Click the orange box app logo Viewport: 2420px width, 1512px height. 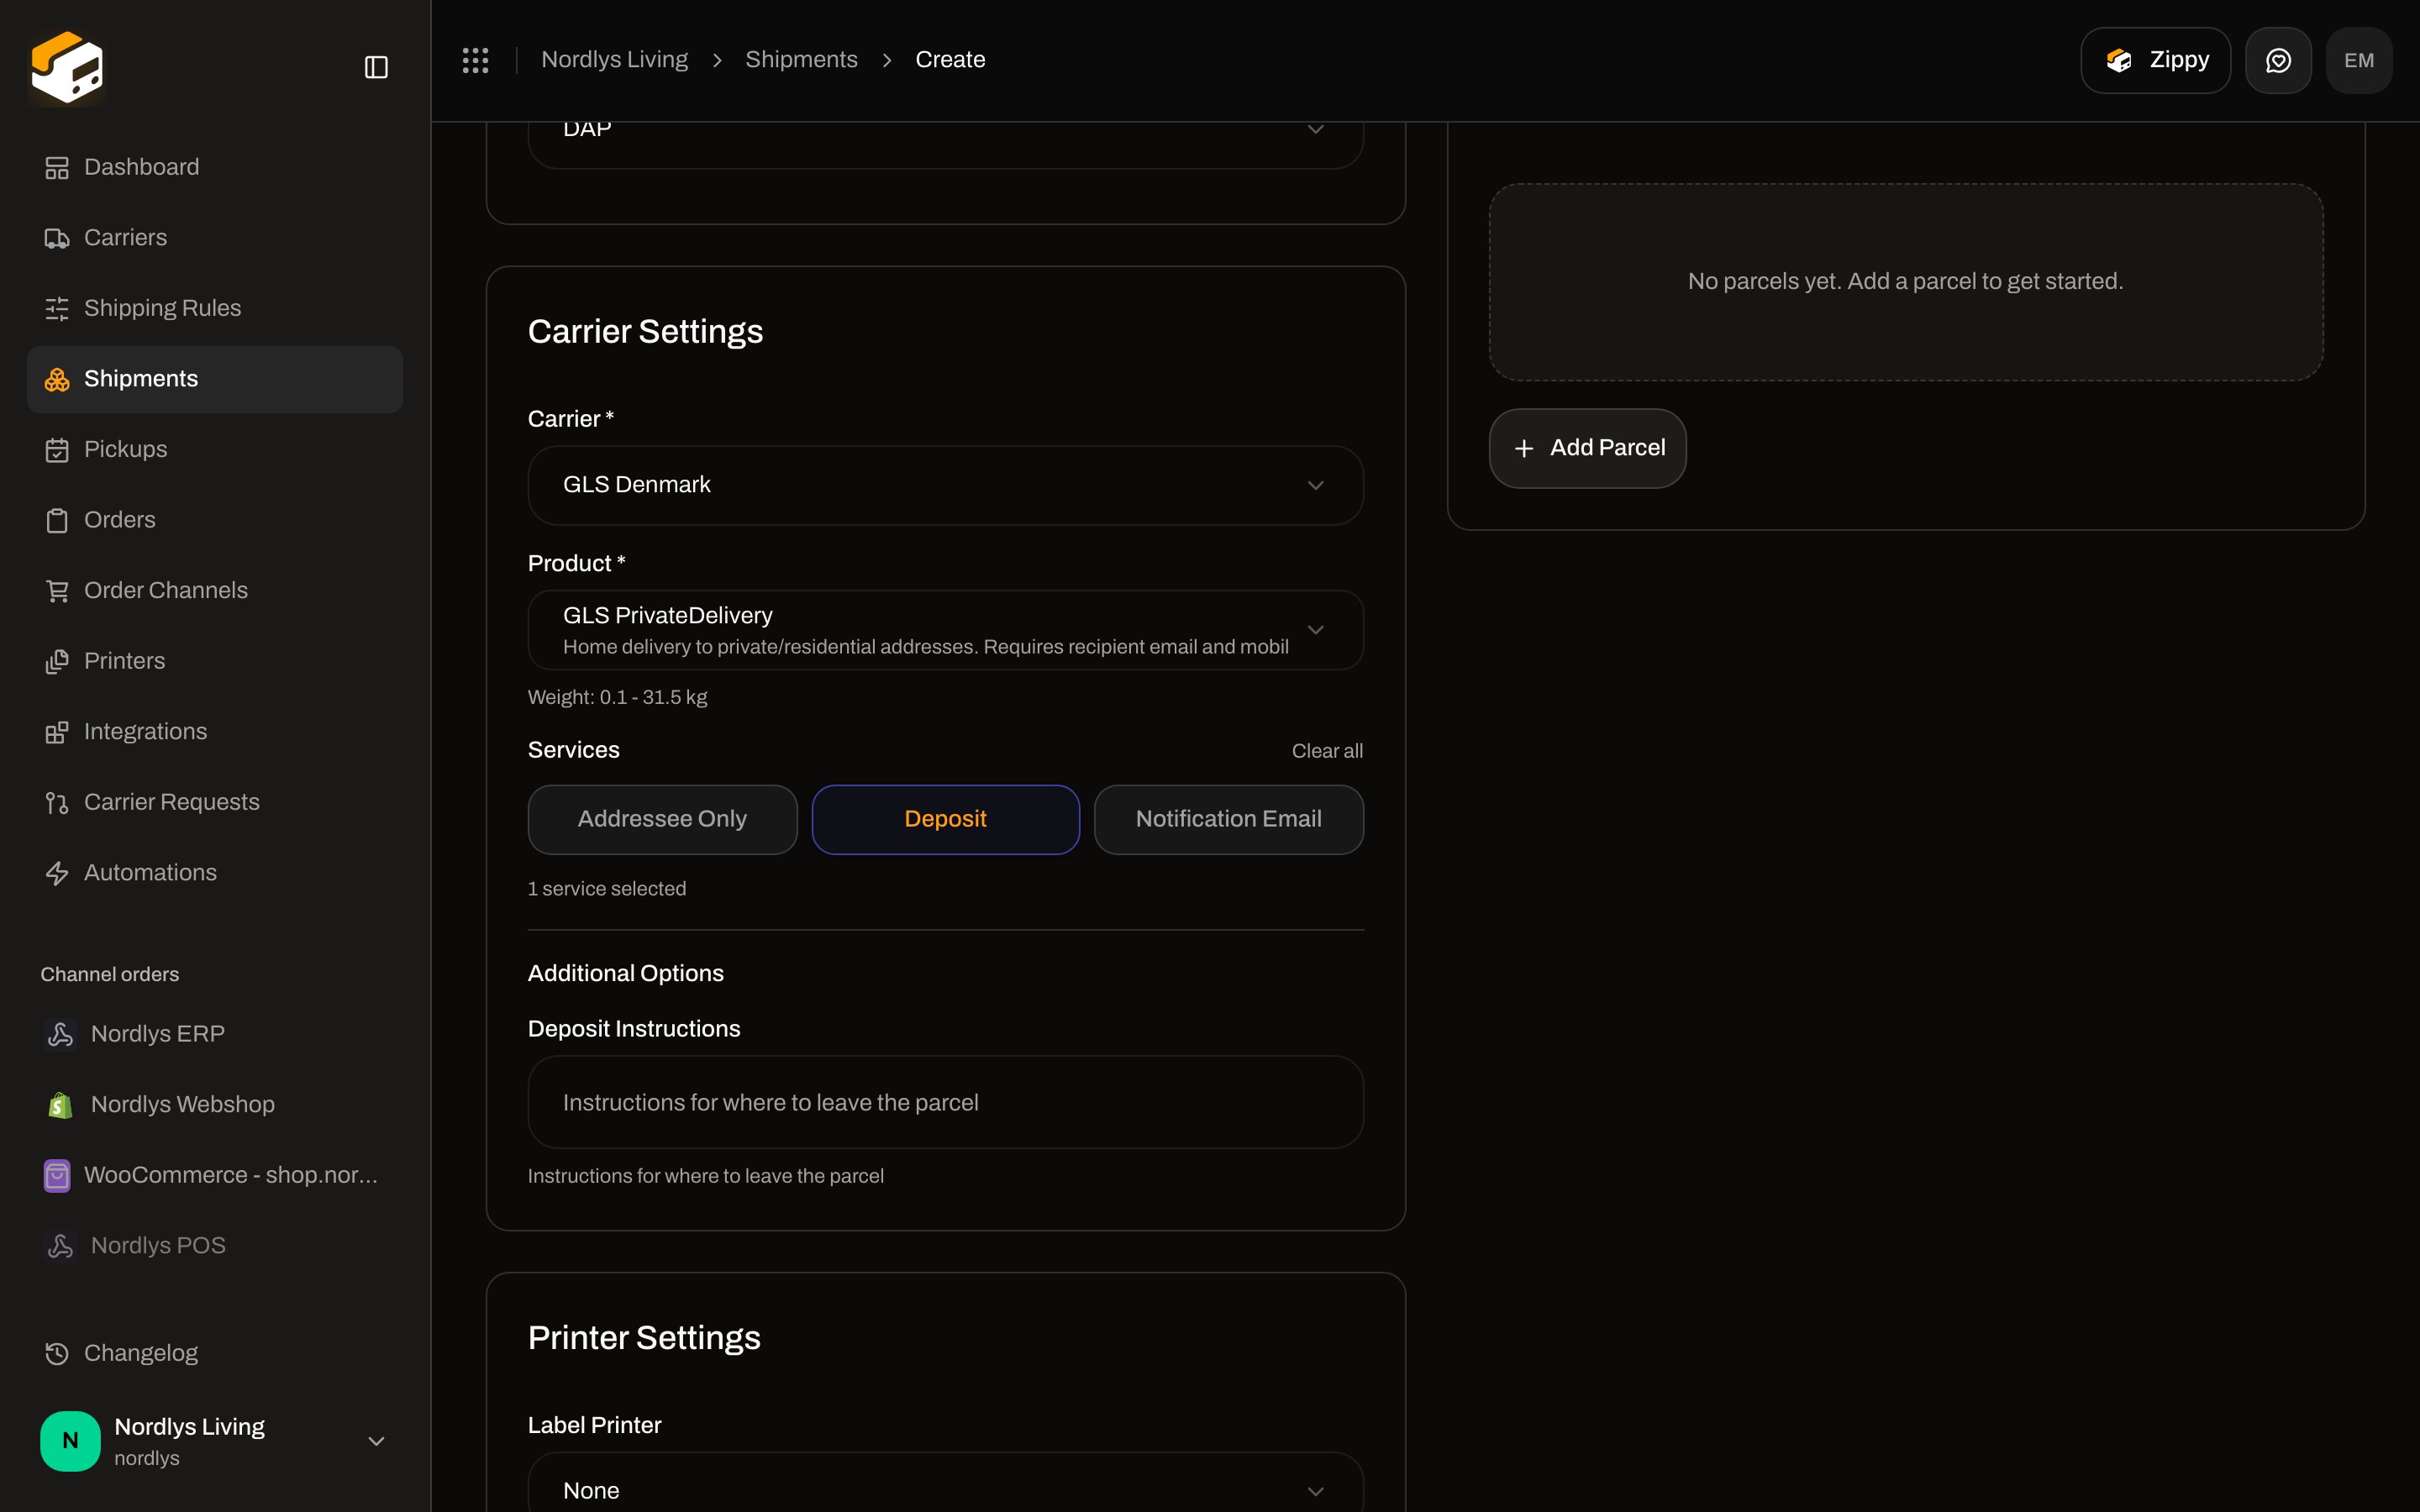(67, 67)
